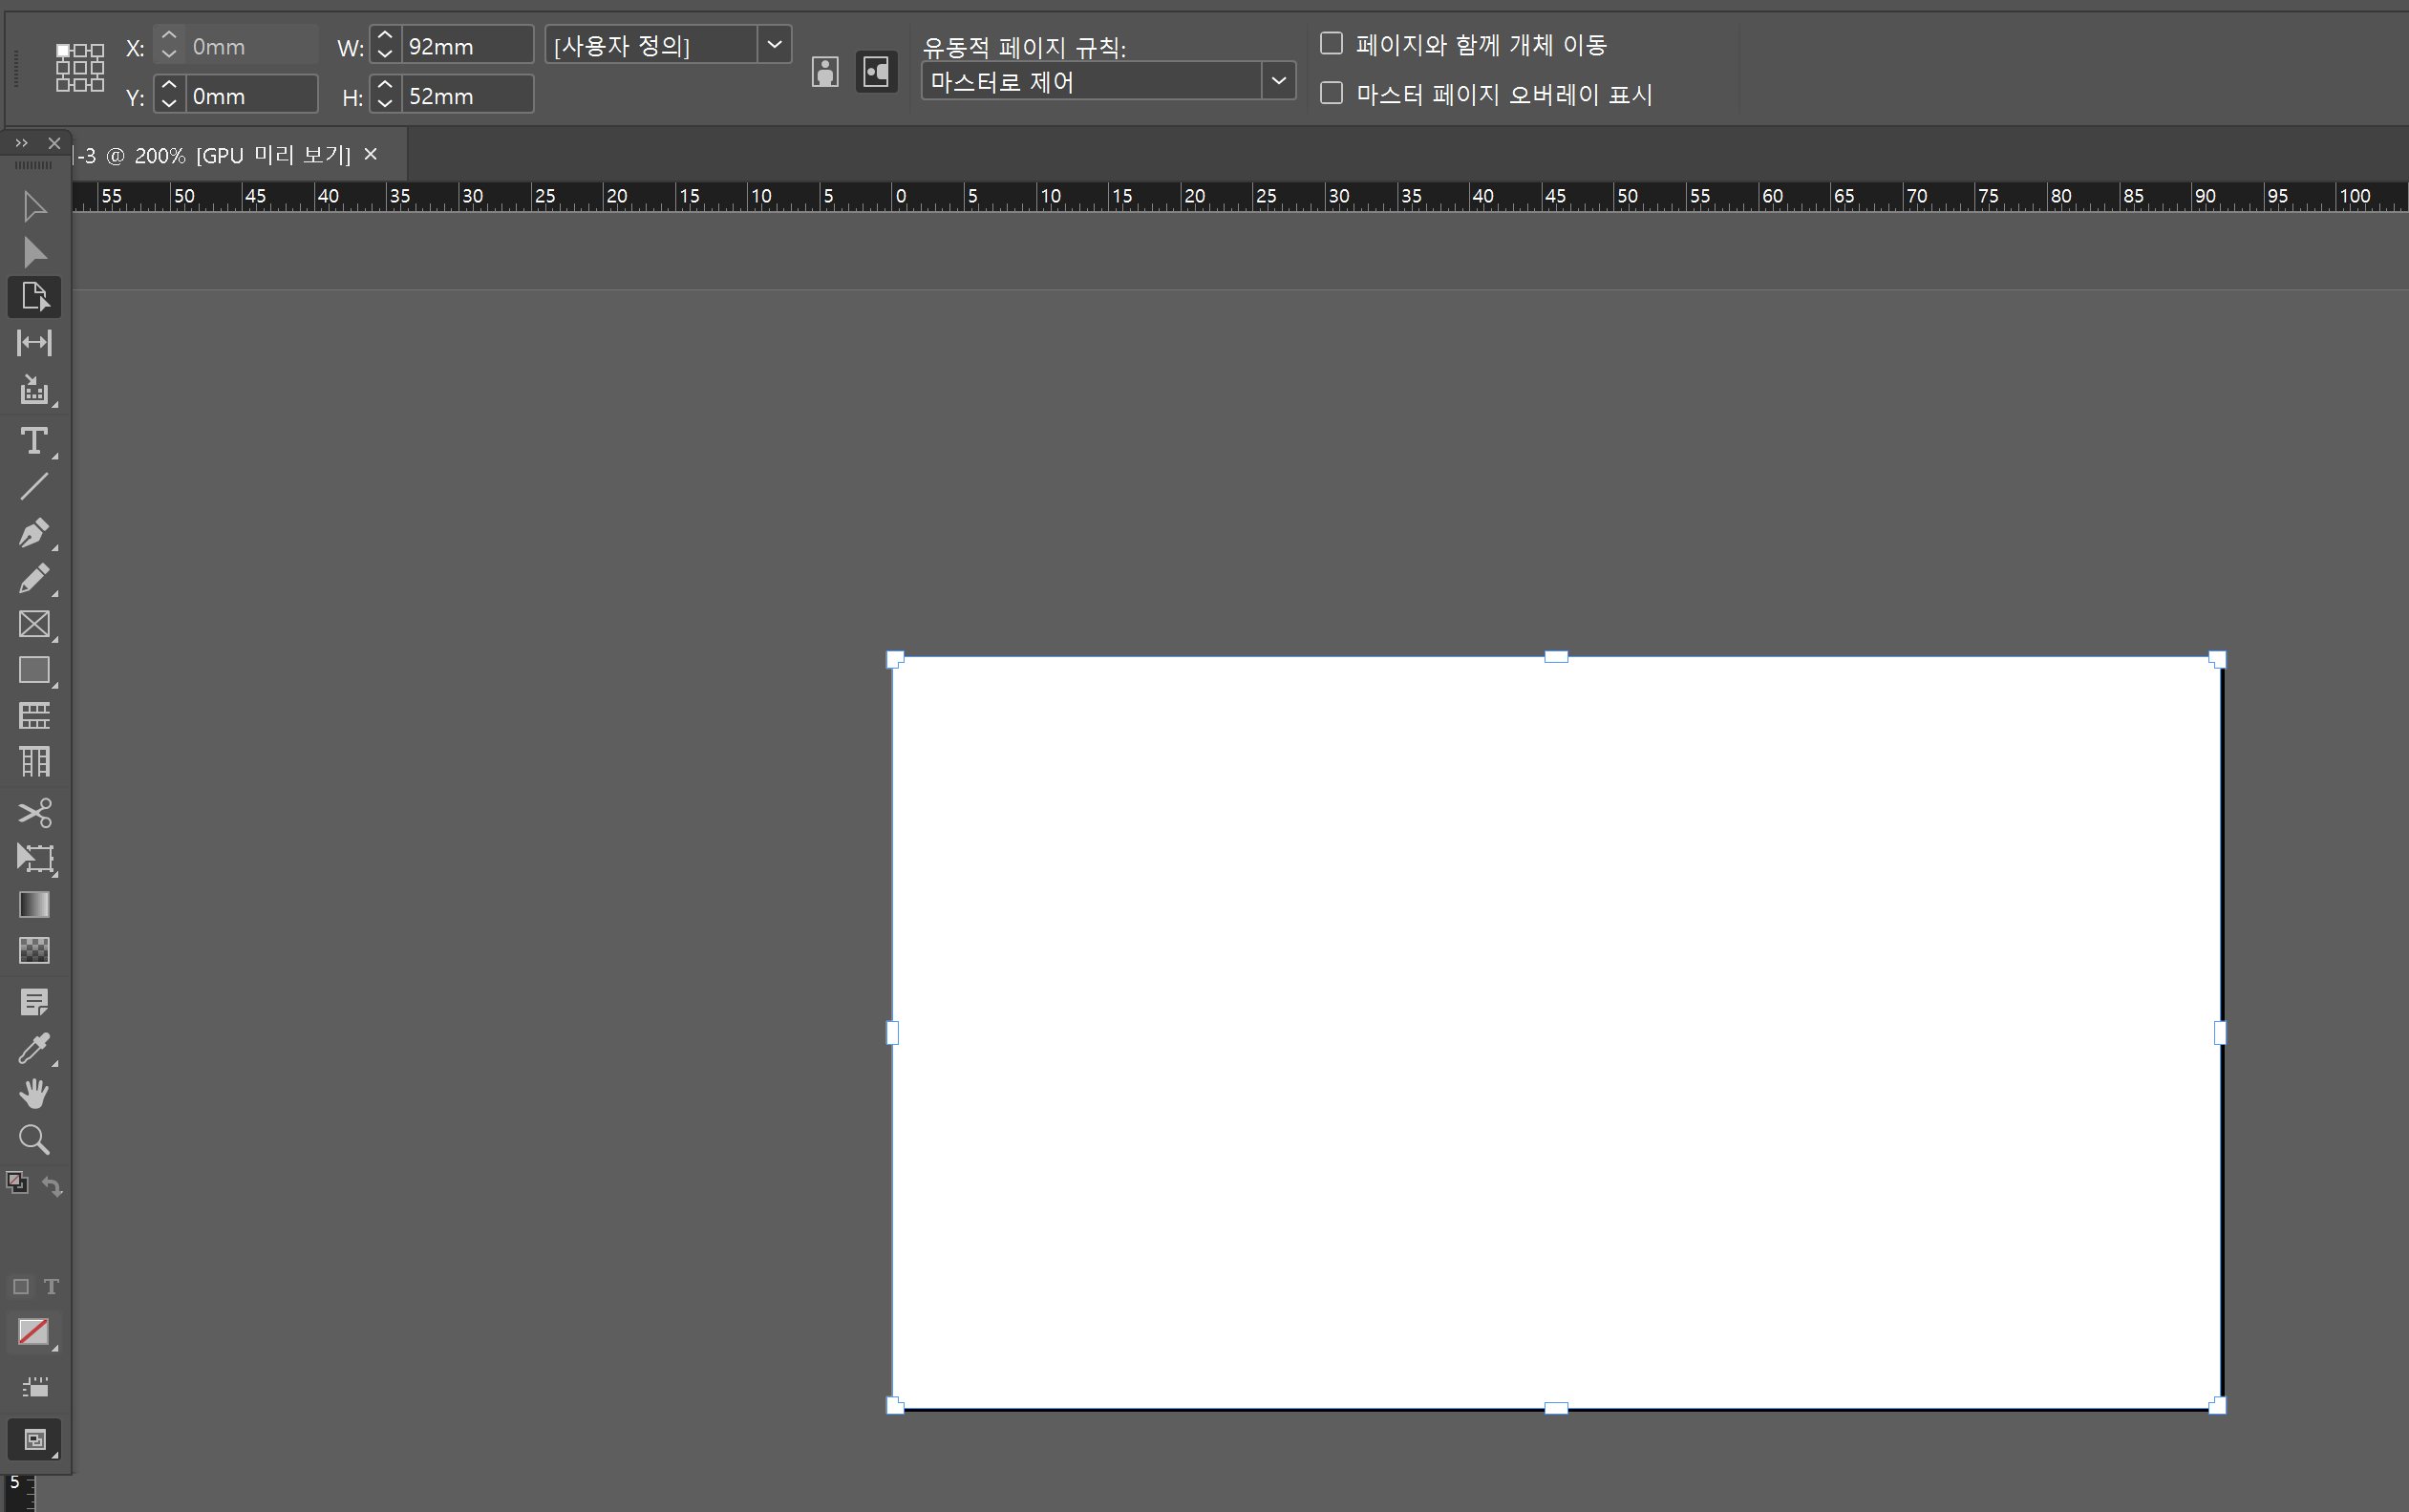Expand the toolbar with double-arrow button
2409x1512 pixels.
click(21, 143)
